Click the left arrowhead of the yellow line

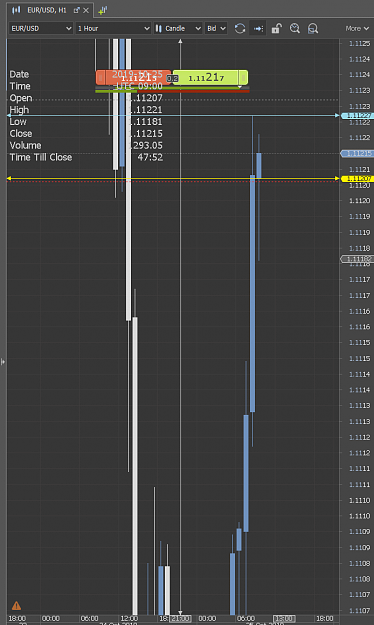(x=9, y=178)
